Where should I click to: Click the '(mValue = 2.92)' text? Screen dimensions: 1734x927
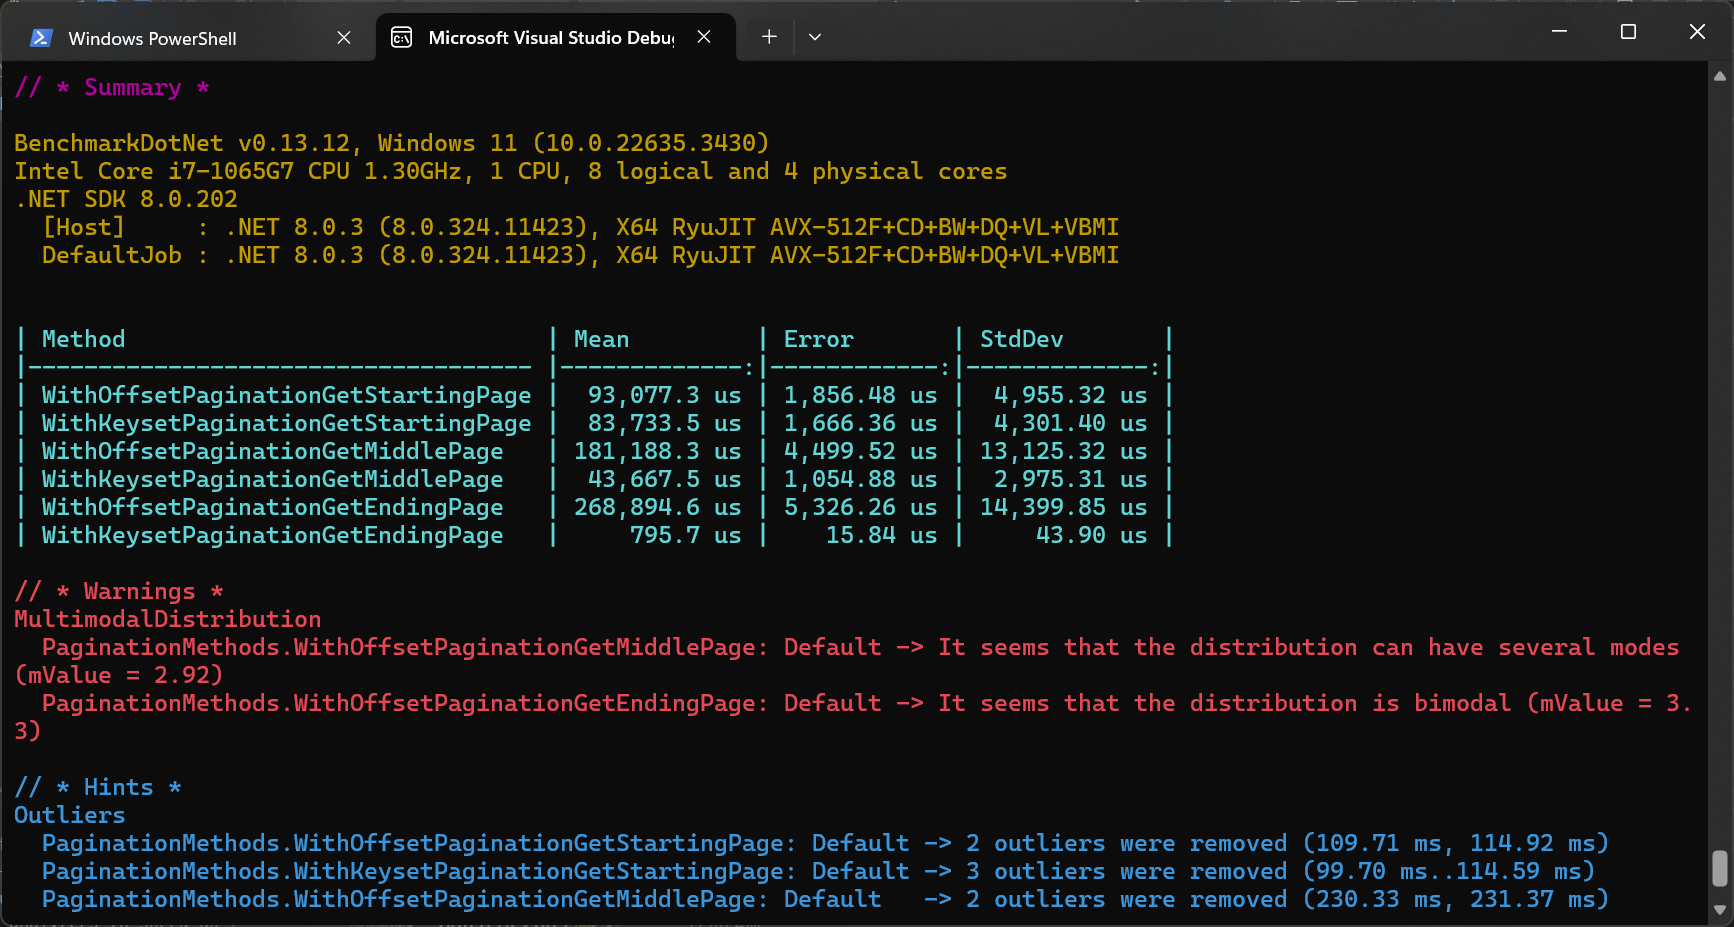(119, 676)
